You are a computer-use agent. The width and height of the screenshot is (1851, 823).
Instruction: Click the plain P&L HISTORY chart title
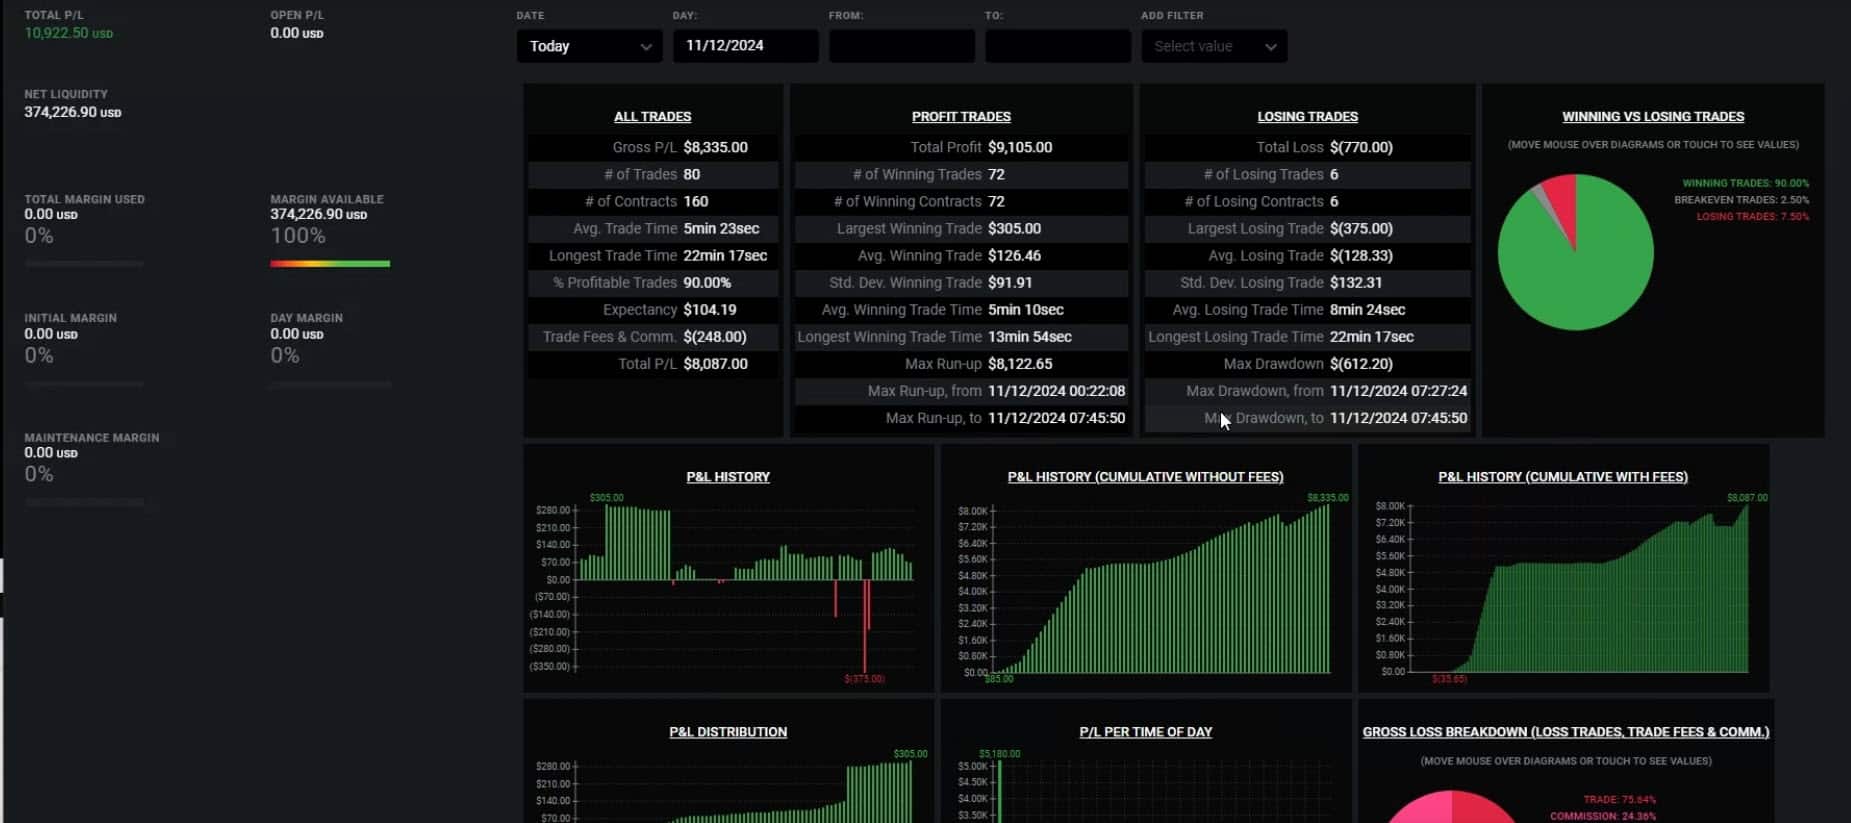point(728,477)
